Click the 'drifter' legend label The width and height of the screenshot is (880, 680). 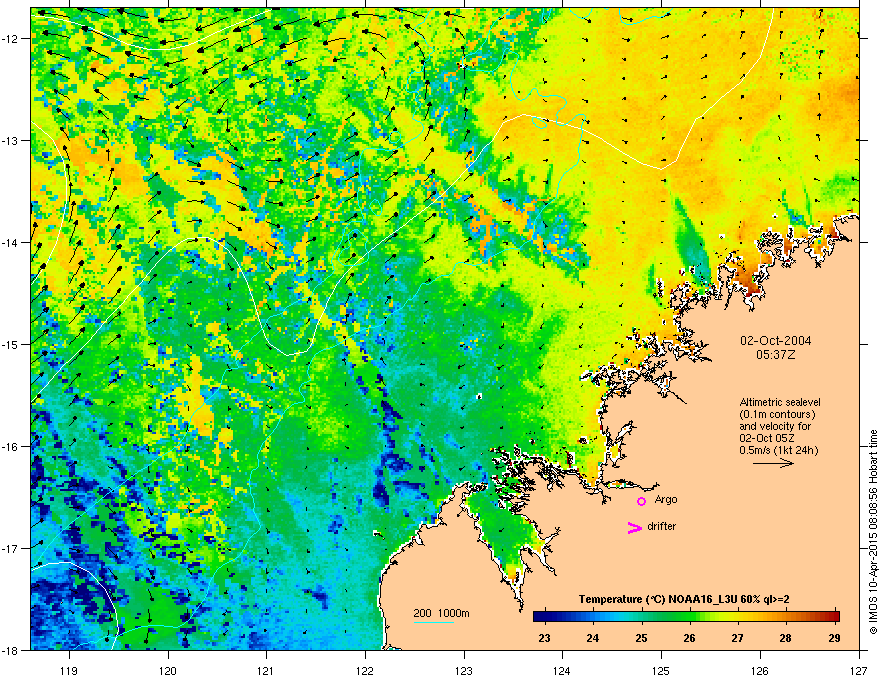[661, 526]
